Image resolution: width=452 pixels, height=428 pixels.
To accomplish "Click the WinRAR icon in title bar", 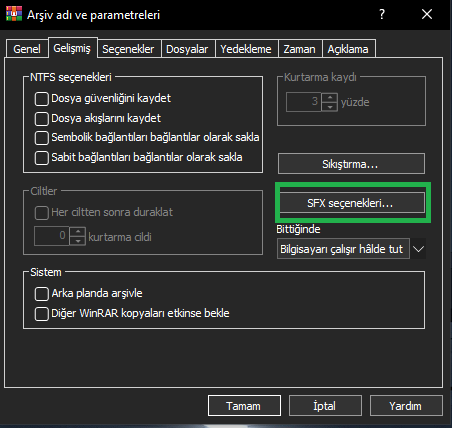I will point(14,14).
